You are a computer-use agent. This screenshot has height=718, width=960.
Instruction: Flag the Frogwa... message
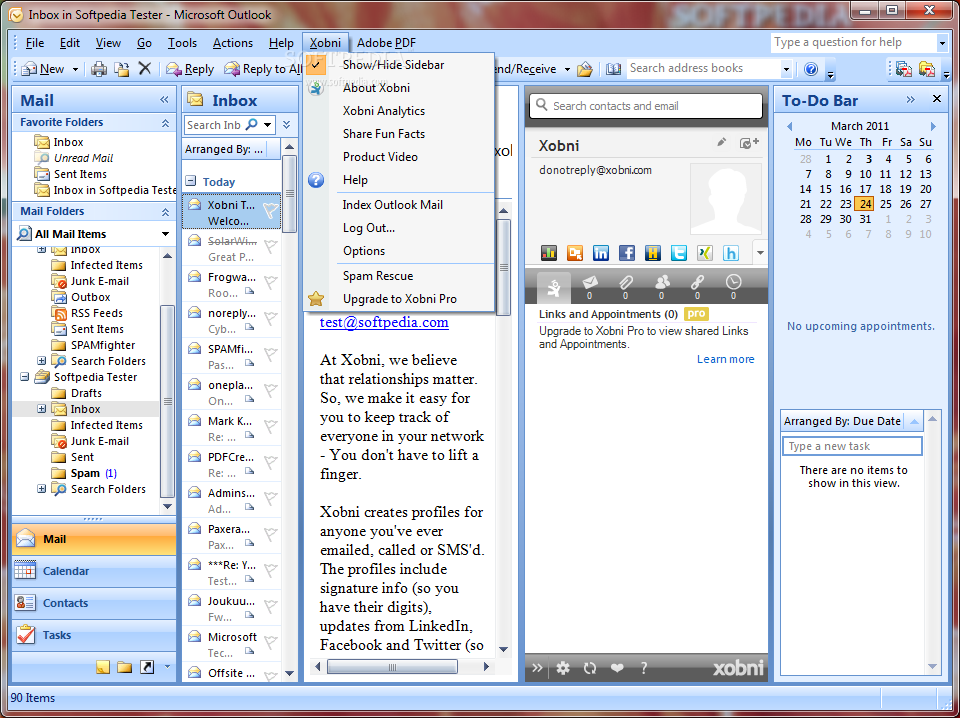[270, 283]
